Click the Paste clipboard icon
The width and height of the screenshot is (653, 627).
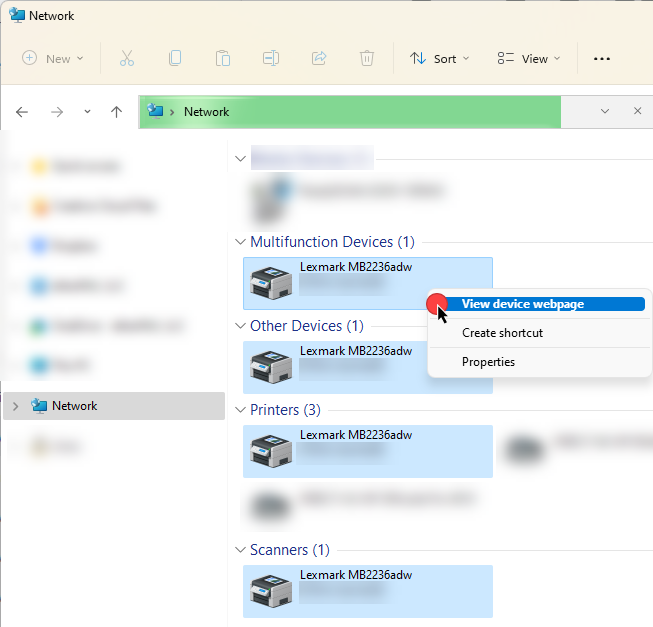click(x=223, y=58)
